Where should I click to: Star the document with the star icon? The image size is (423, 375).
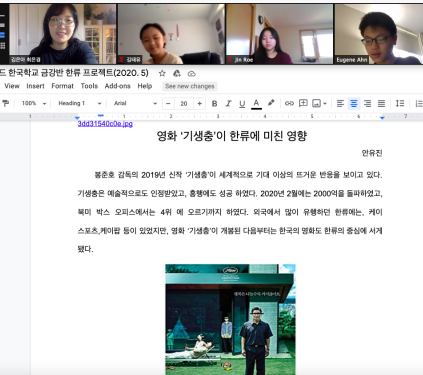coord(162,73)
